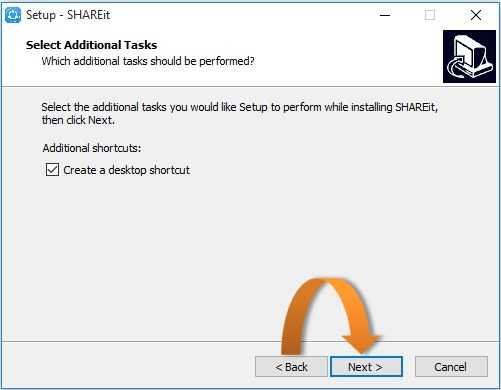Minimize the SHAREit Setup window

pyautogui.click(x=385, y=15)
